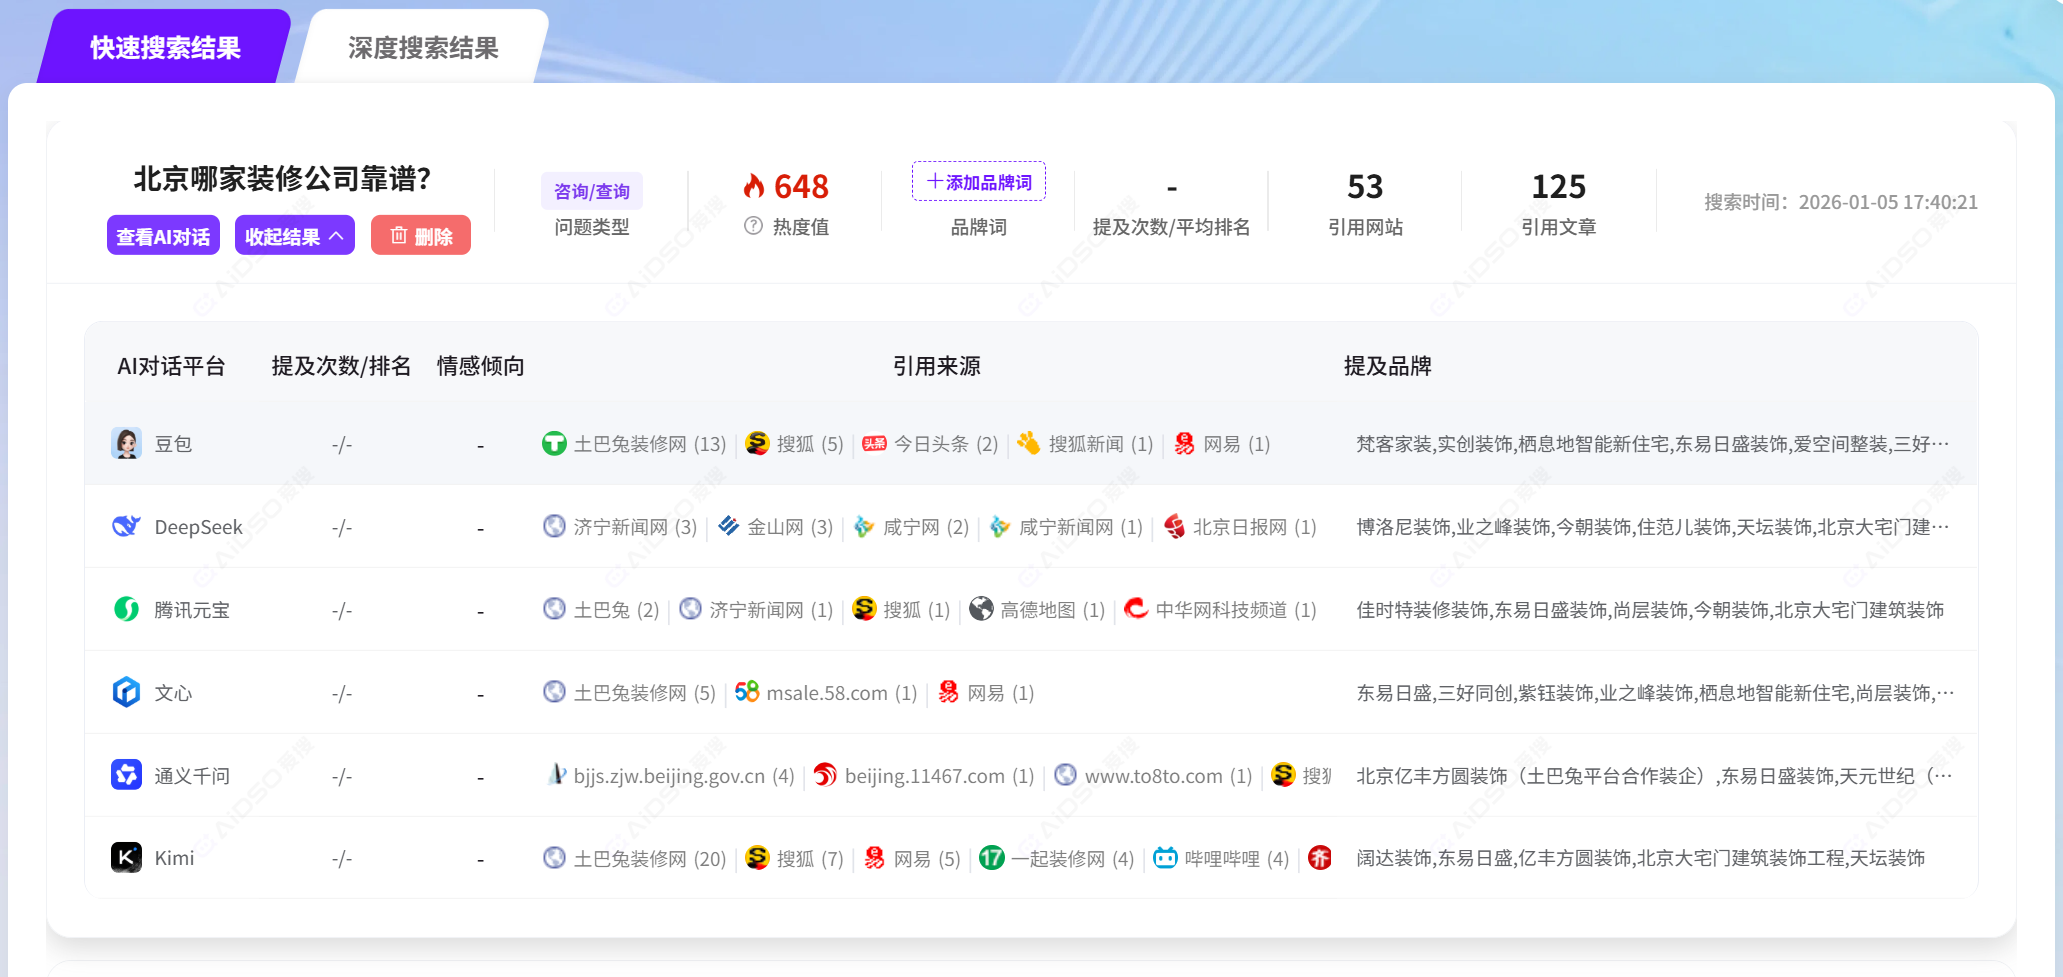The image size is (2063, 977).
Task: Click beijing.11467.com red swirl icon
Action: click(x=825, y=775)
